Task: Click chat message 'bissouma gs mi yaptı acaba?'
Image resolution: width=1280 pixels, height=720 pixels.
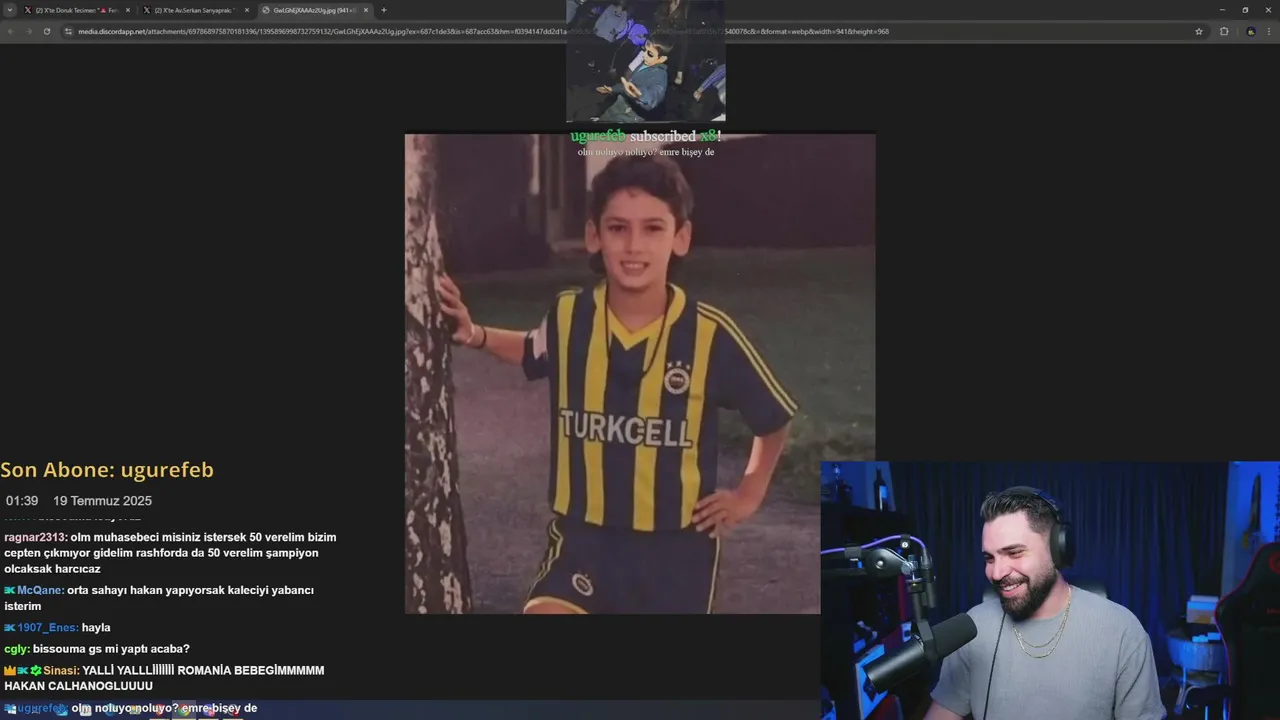Action: (x=111, y=649)
